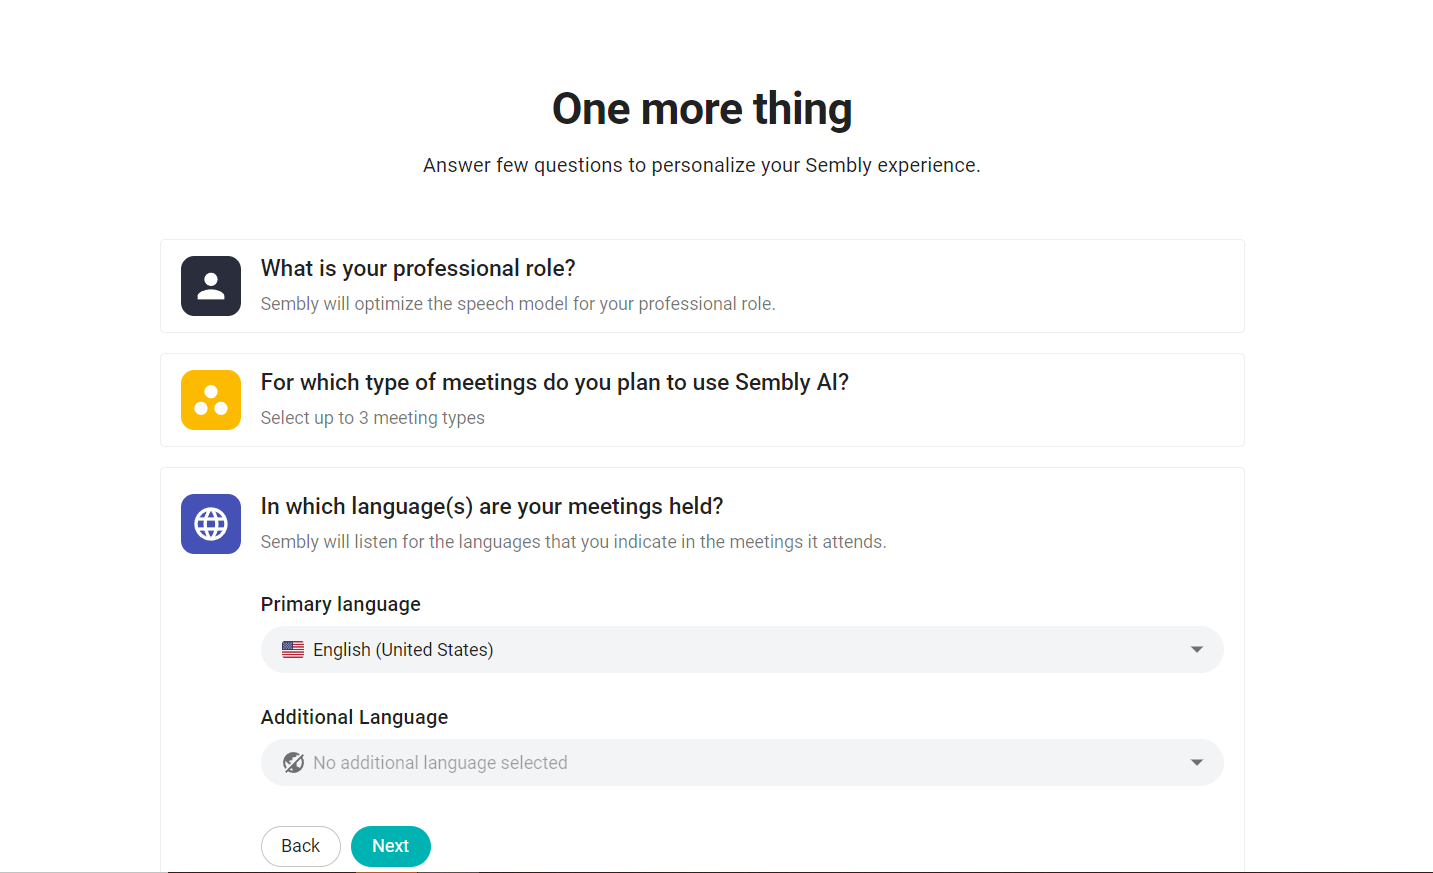Click the blue globe language icon

pyautogui.click(x=211, y=524)
